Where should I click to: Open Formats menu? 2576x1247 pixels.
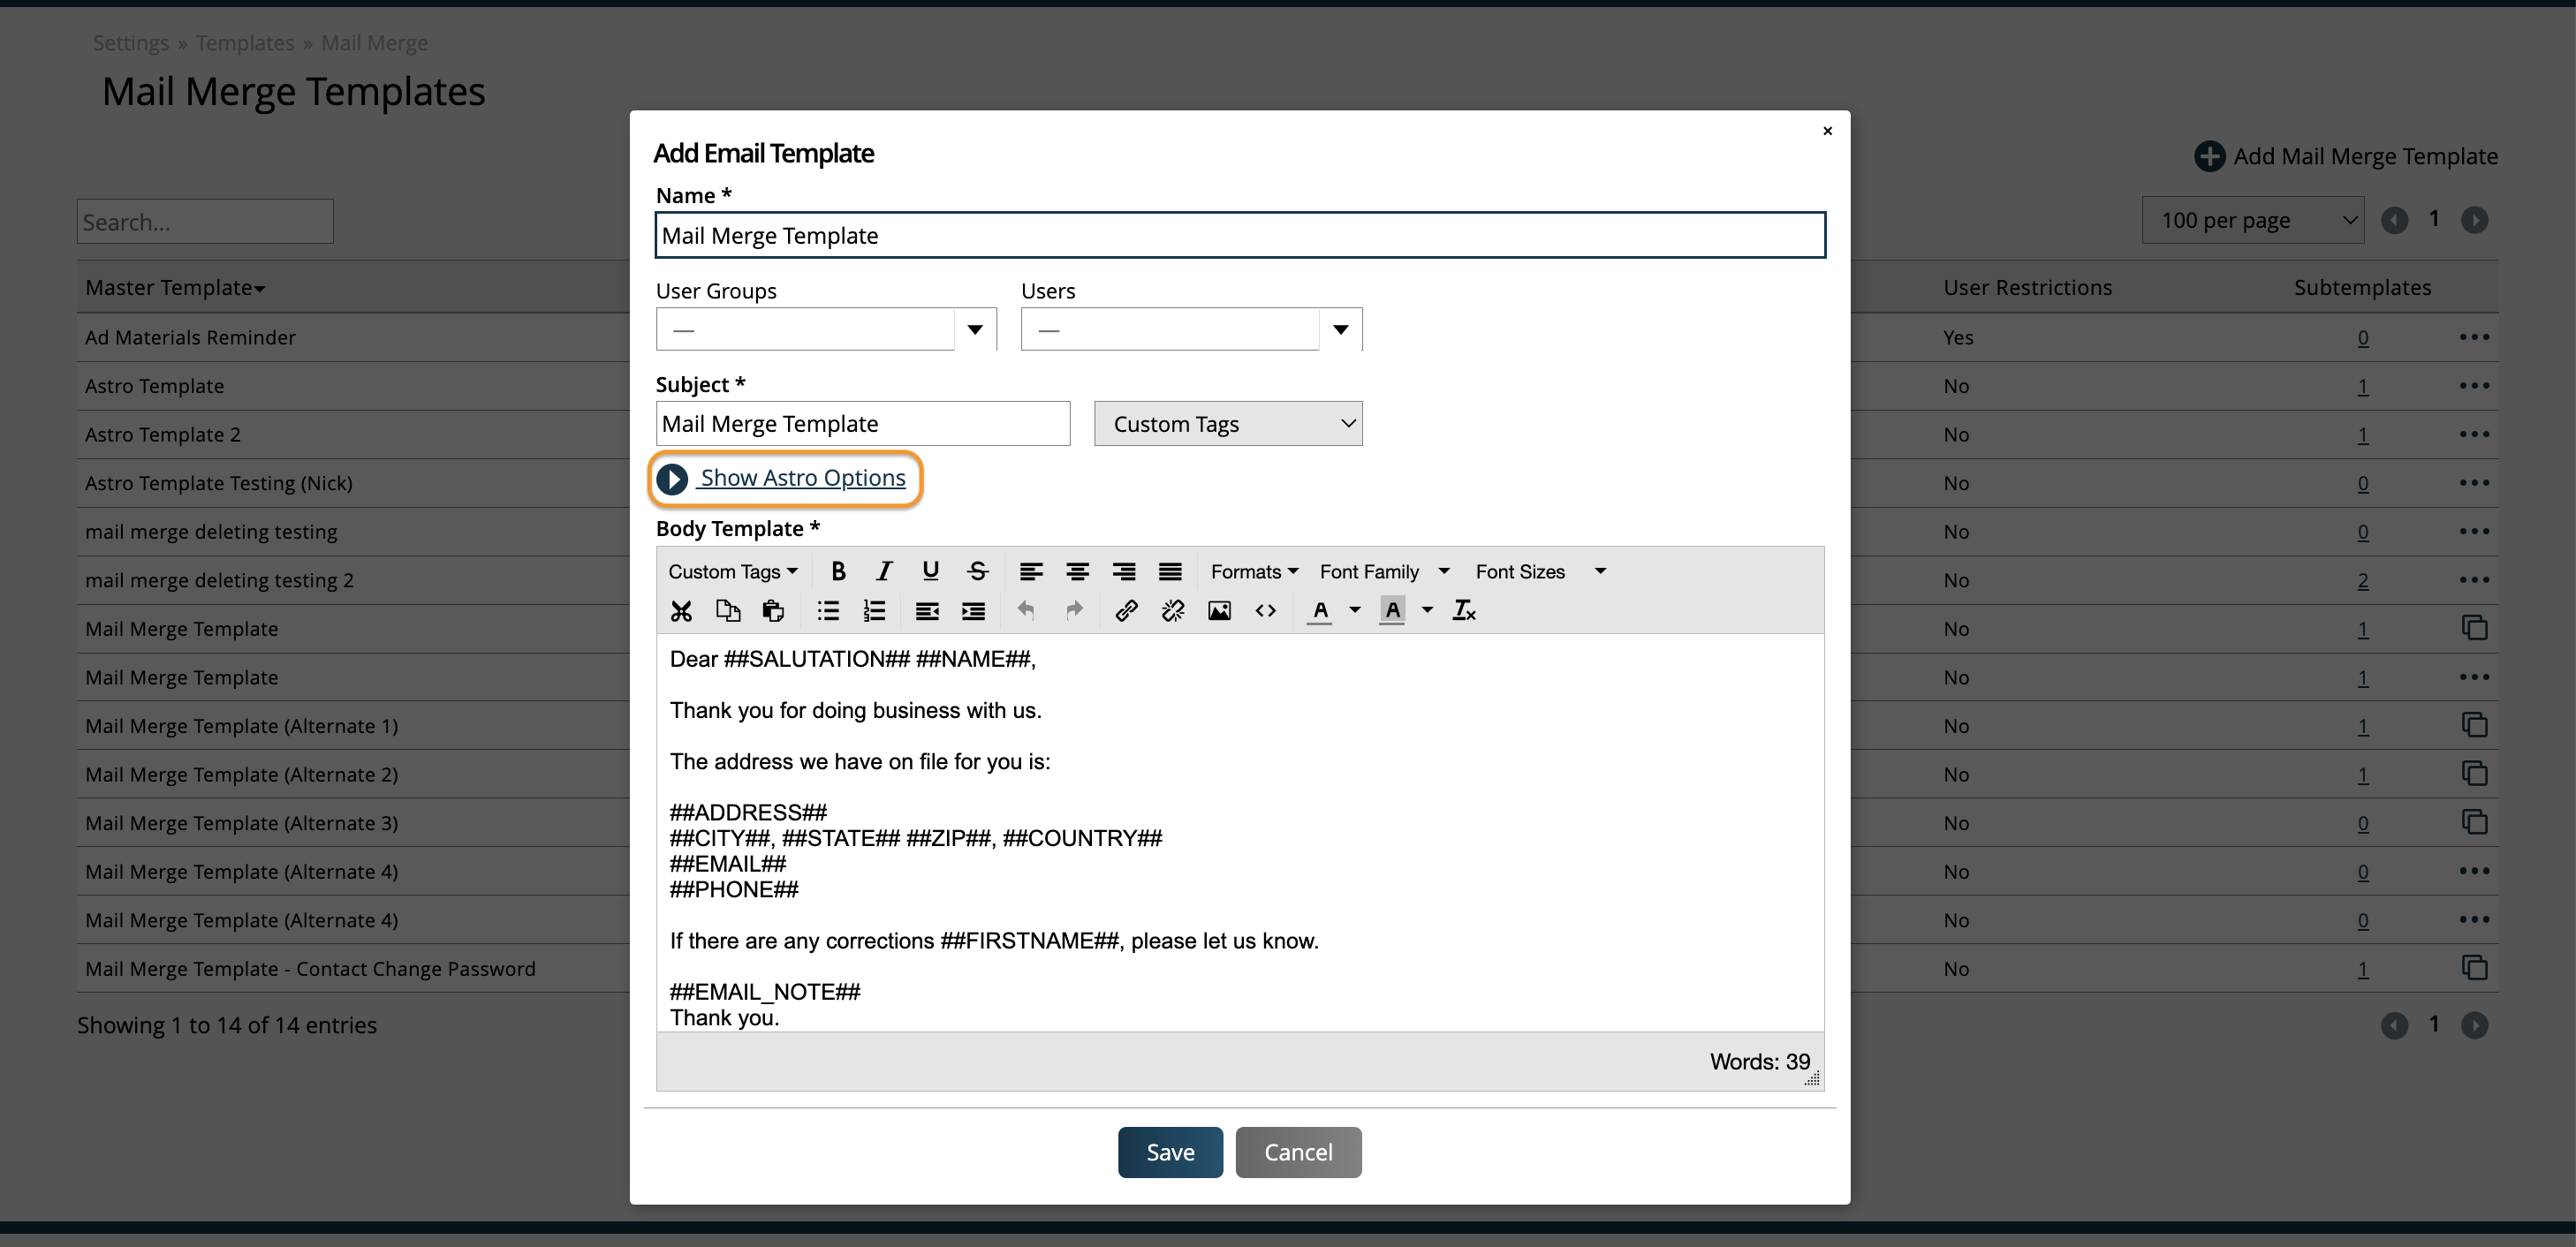[x=1254, y=571]
